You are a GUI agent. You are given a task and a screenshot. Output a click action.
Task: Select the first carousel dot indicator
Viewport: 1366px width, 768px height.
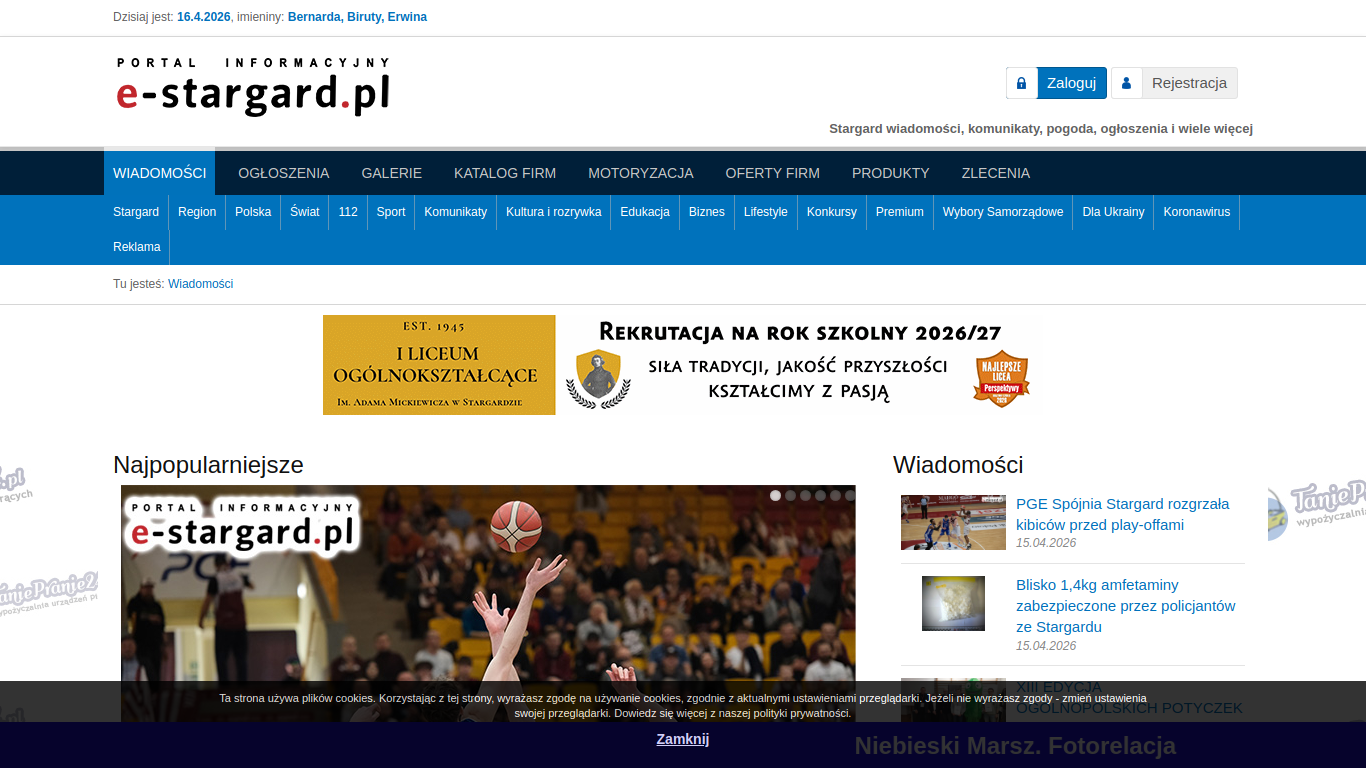[775, 495]
